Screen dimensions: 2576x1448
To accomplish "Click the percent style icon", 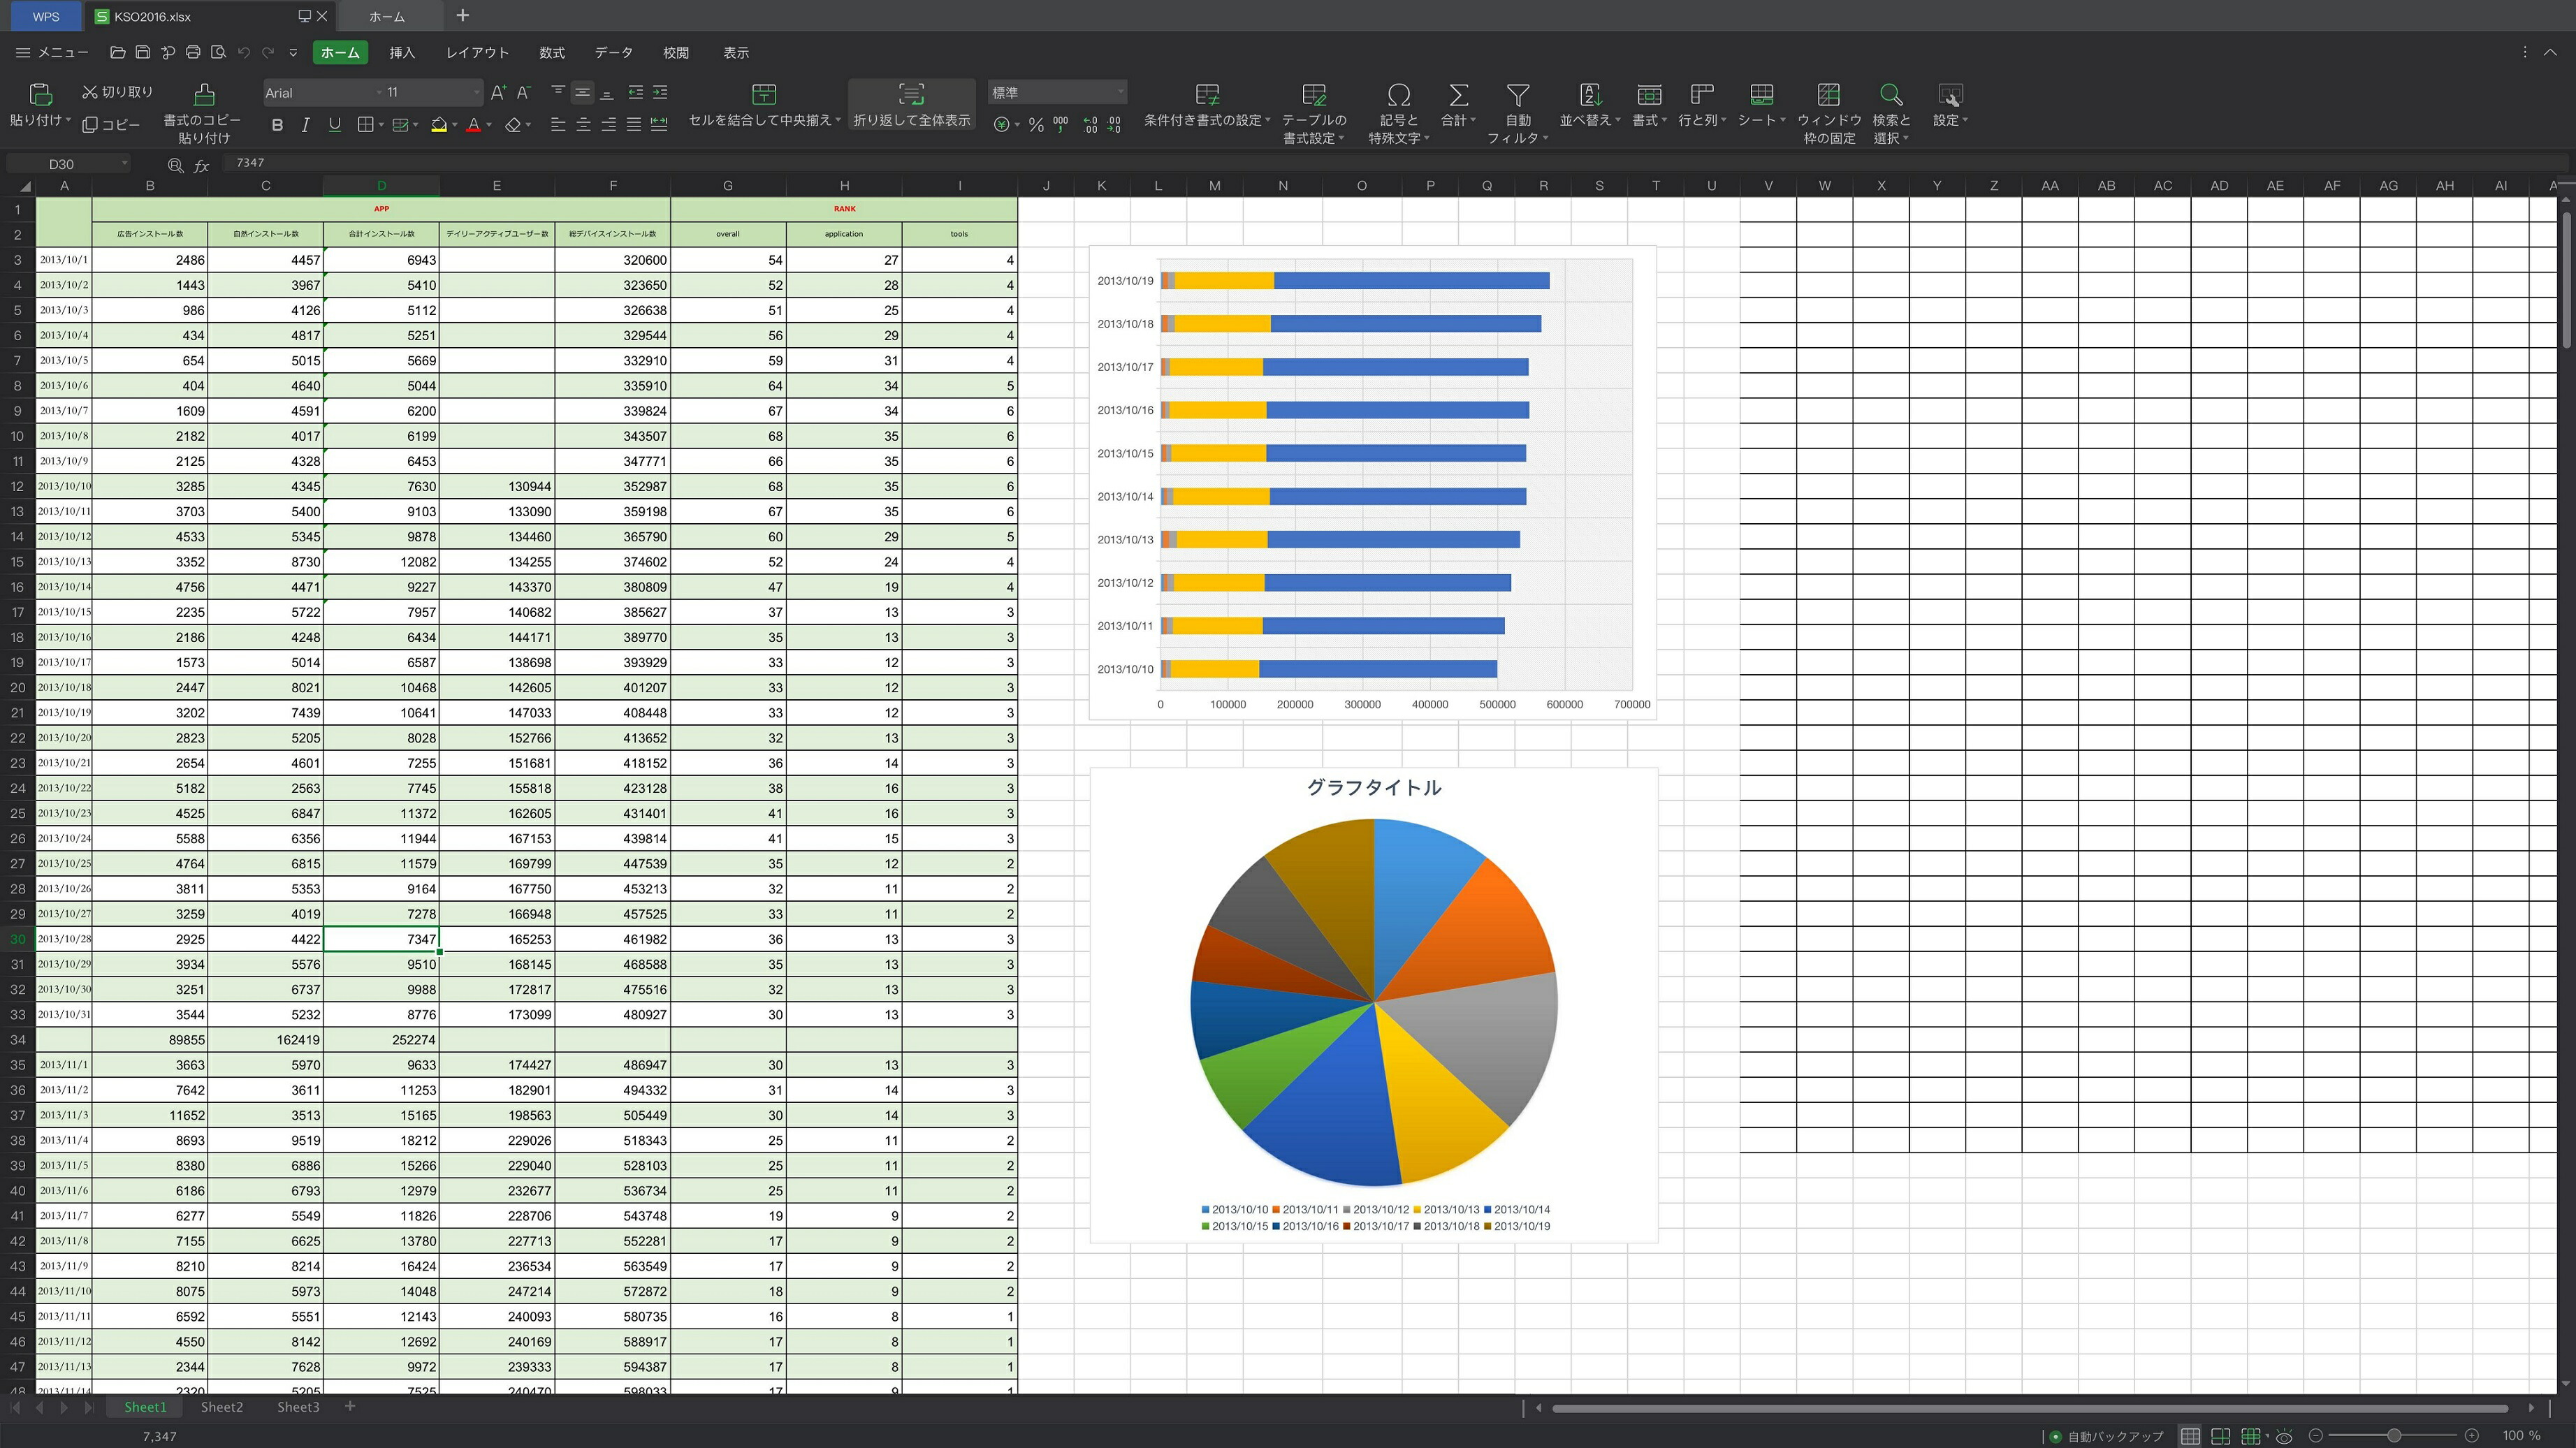I will coord(1036,125).
